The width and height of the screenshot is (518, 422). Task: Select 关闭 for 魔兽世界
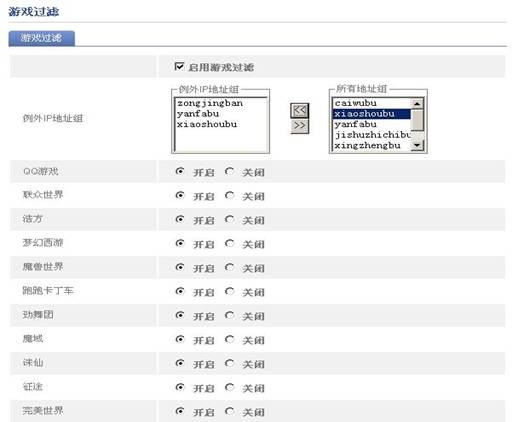(x=229, y=267)
